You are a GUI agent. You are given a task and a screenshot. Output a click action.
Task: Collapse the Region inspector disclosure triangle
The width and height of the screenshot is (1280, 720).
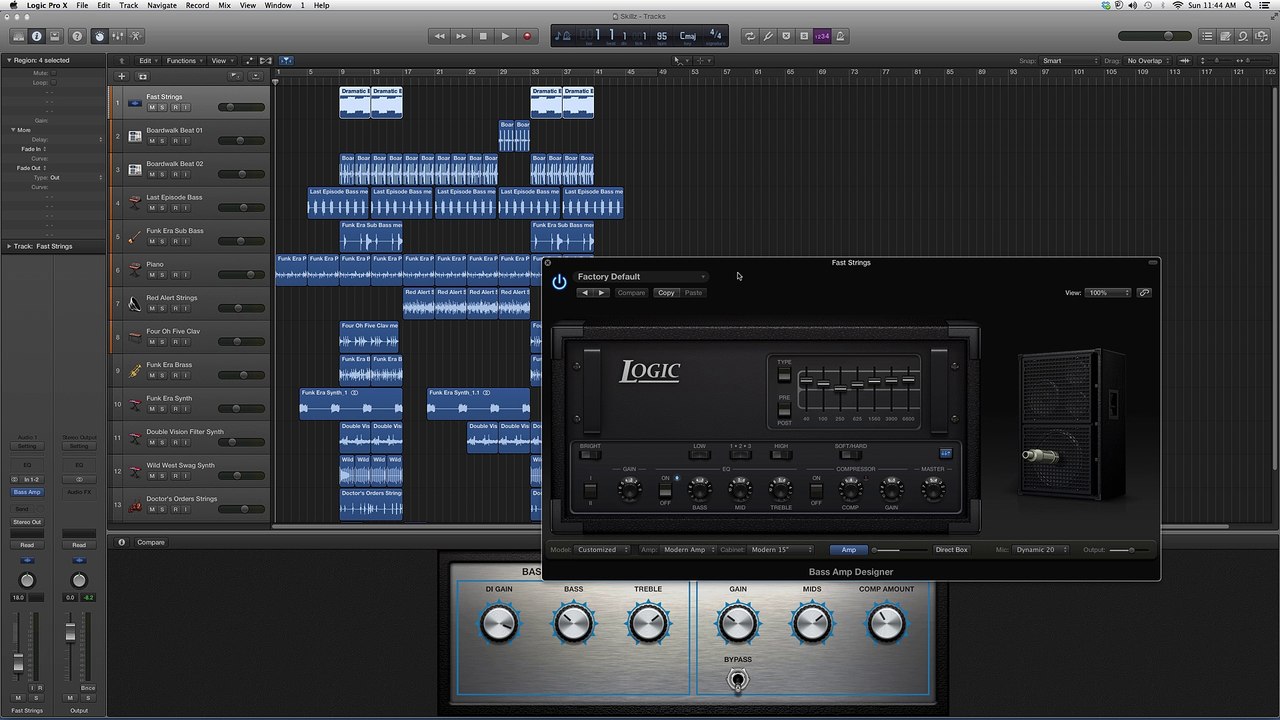[8, 60]
